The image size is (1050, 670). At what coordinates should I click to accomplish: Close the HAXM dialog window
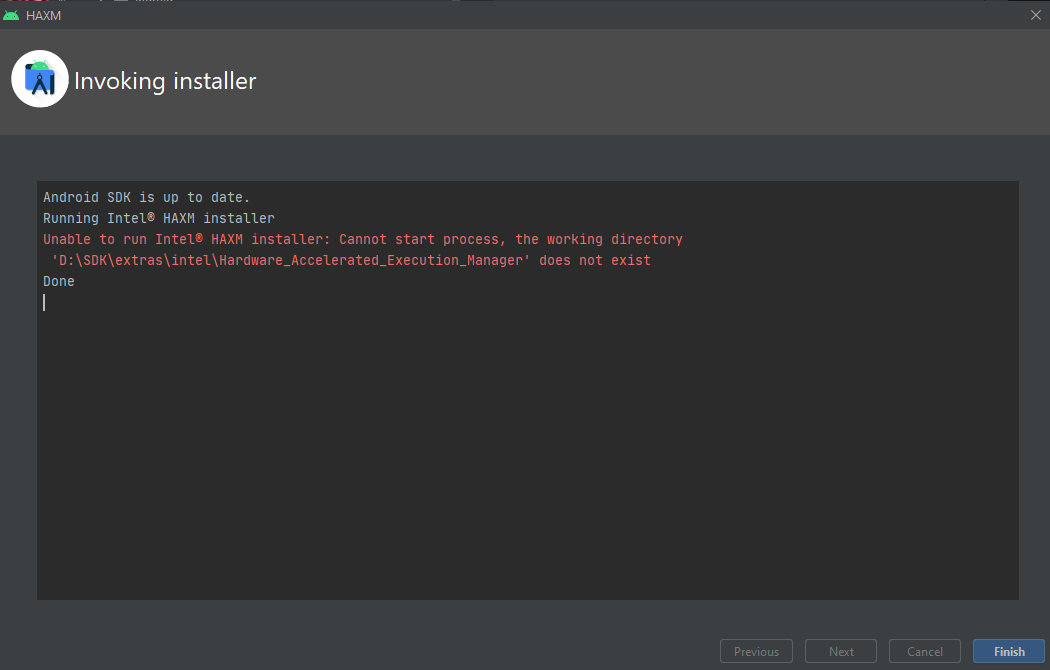pos(1035,15)
